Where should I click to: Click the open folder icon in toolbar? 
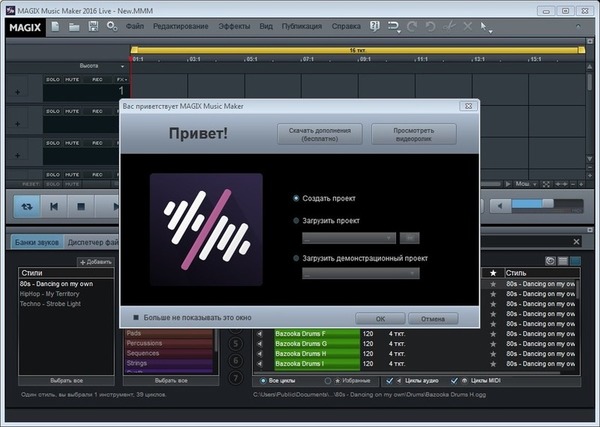click(74, 25)
